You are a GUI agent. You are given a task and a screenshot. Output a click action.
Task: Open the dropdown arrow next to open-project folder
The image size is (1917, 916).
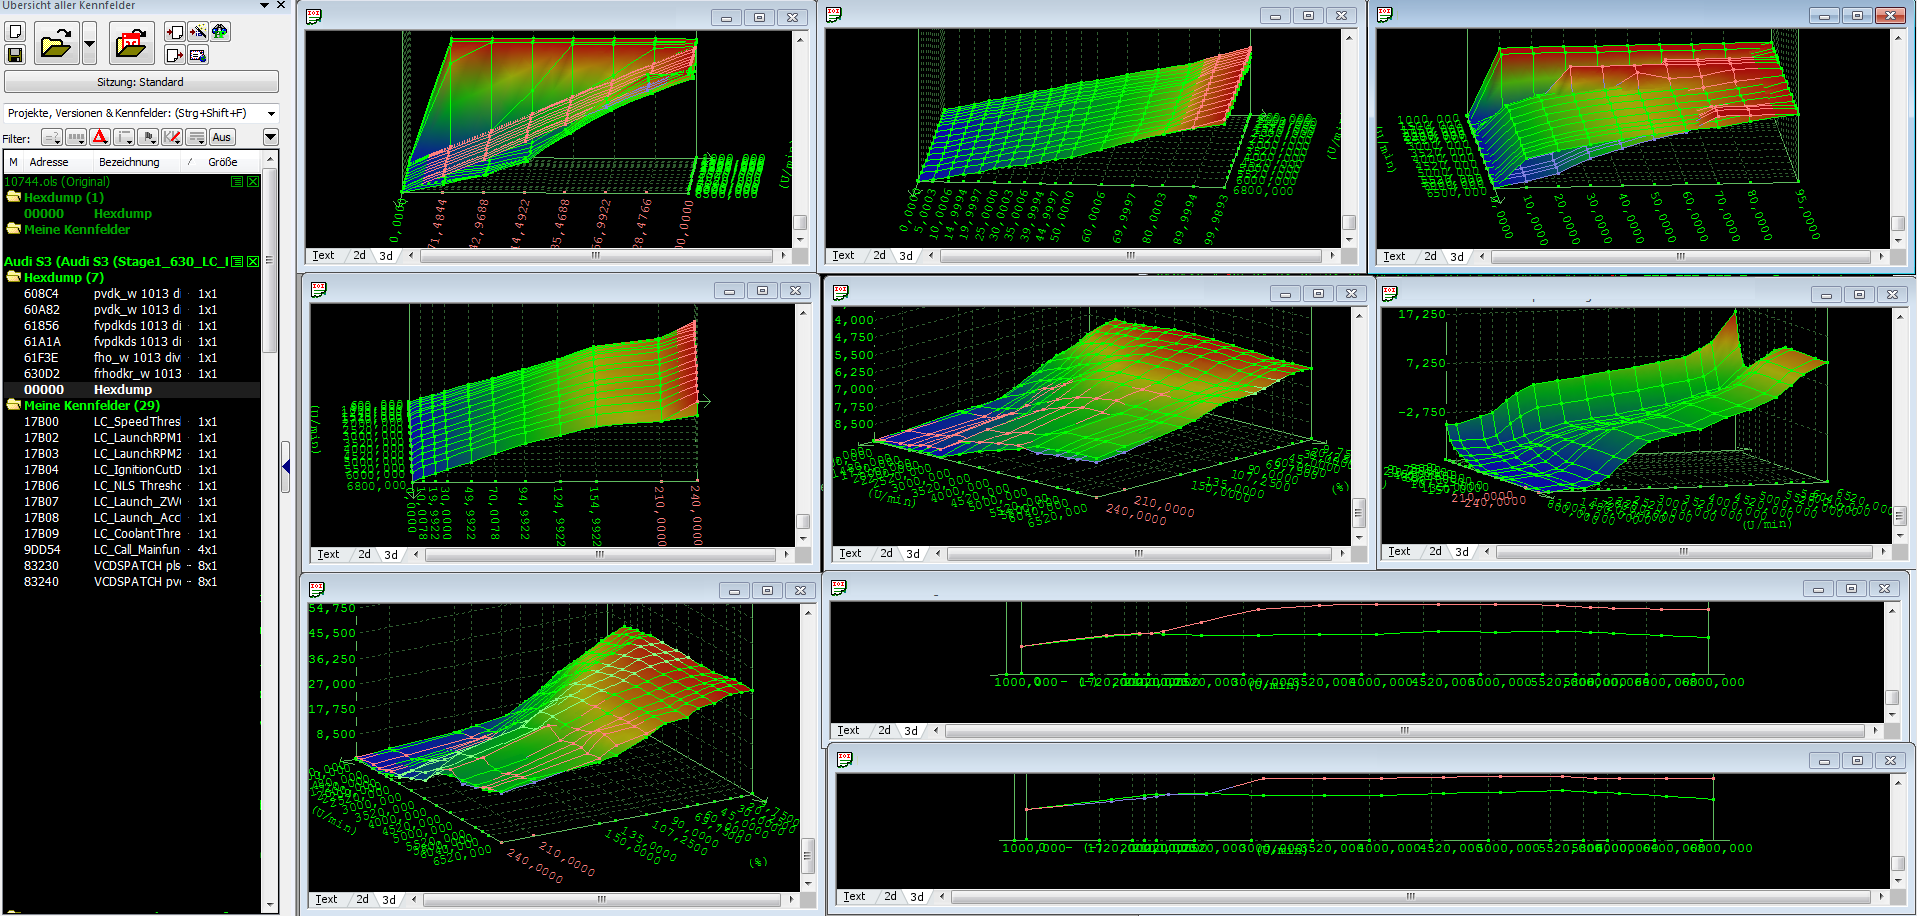89,44
